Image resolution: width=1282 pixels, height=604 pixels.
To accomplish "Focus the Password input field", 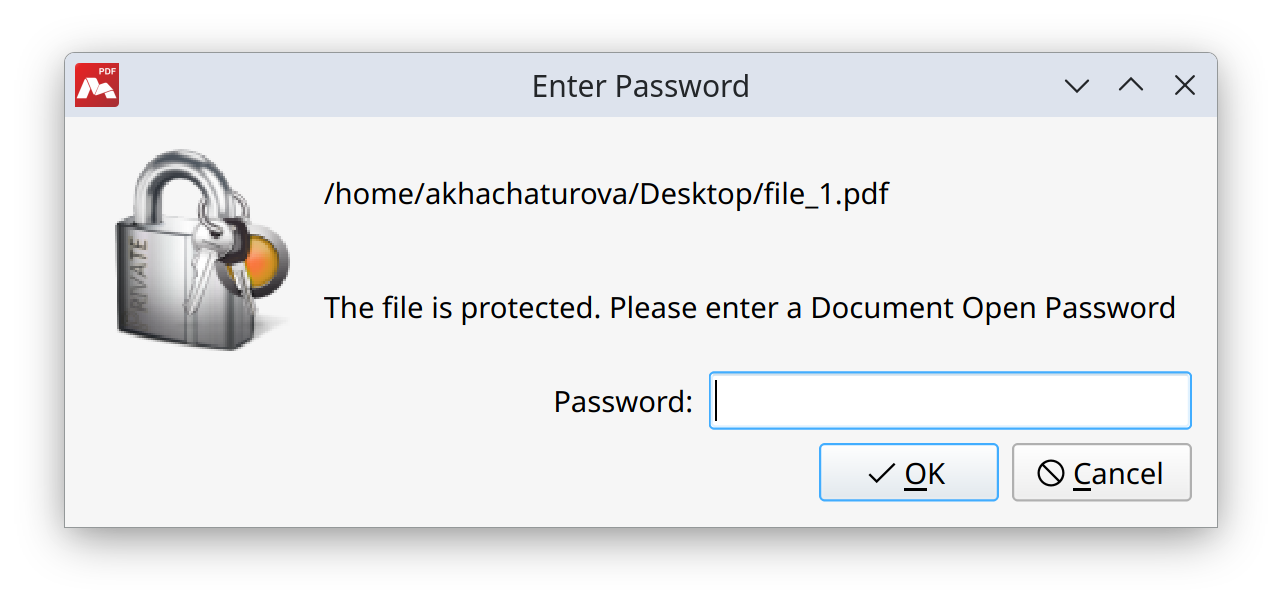I will pyautogui.click(x=950, y=401).
